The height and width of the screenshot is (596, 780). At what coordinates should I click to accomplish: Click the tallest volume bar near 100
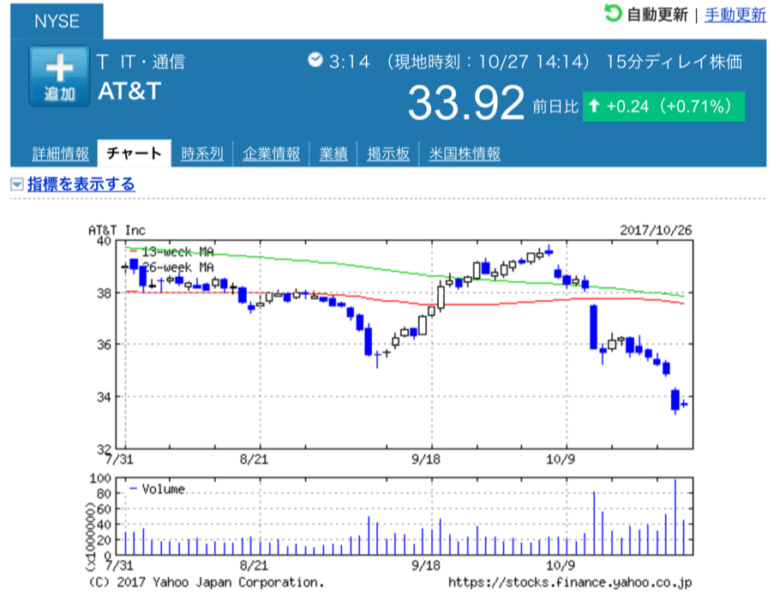click(x=675, y=517)
